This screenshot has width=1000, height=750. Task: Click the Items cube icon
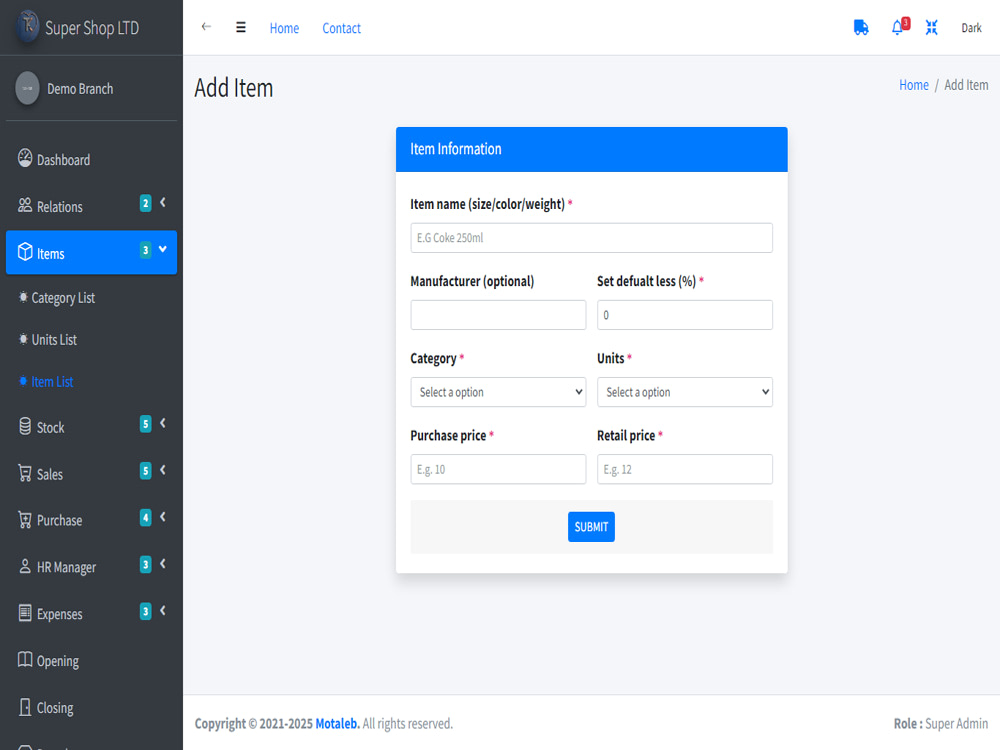(x=25, y=252)
